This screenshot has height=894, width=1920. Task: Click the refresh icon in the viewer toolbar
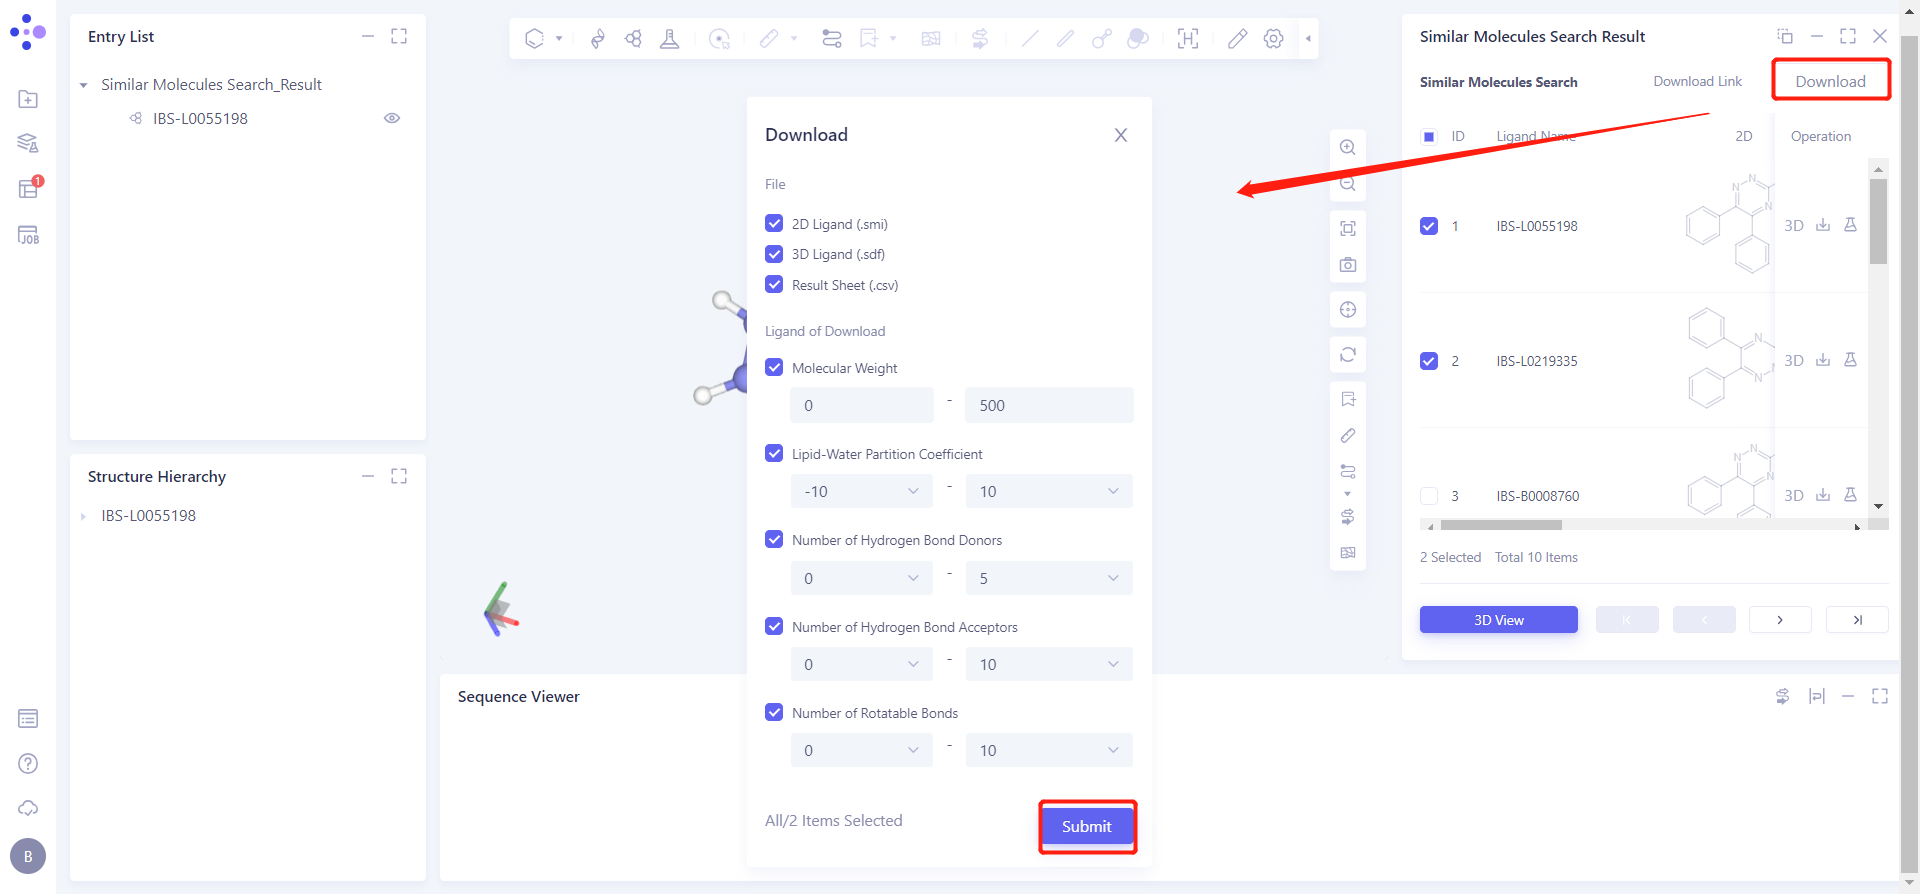tap(1348, 354)
